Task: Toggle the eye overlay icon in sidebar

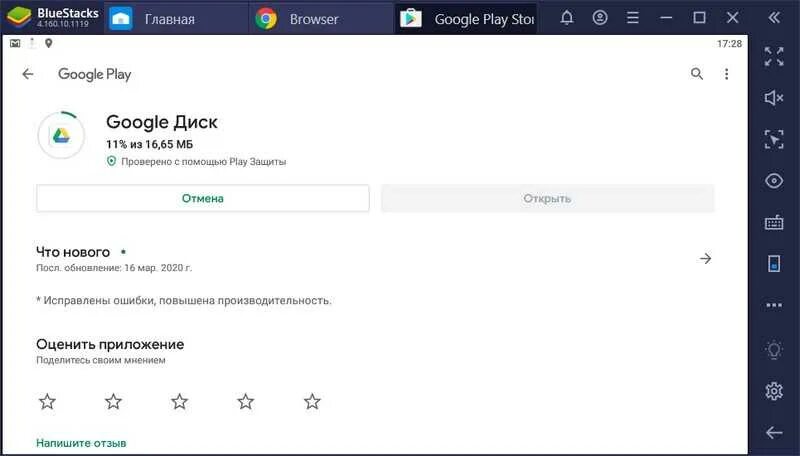Action: pos(774,181)
